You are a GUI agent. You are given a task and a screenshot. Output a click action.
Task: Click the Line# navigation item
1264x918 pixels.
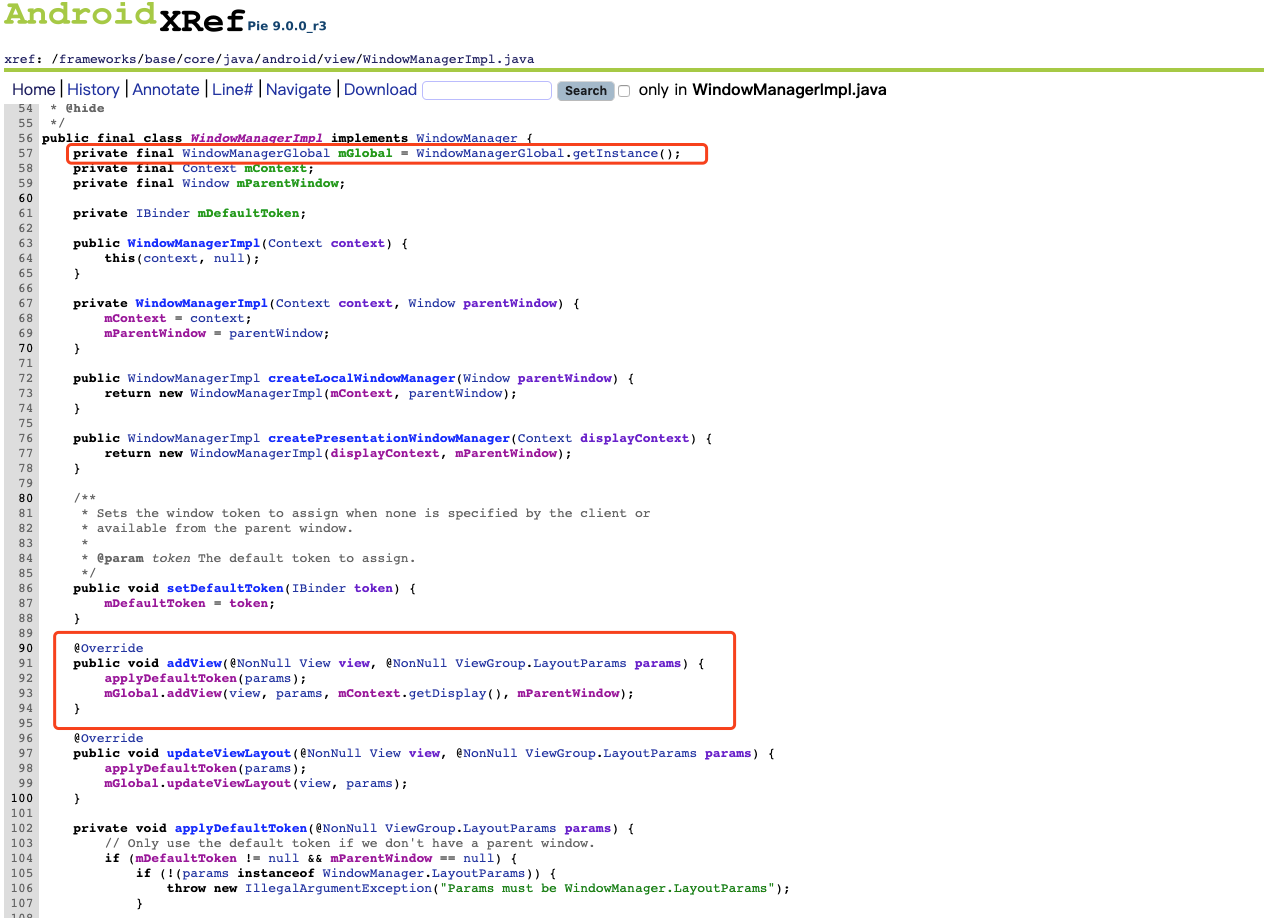232,89
